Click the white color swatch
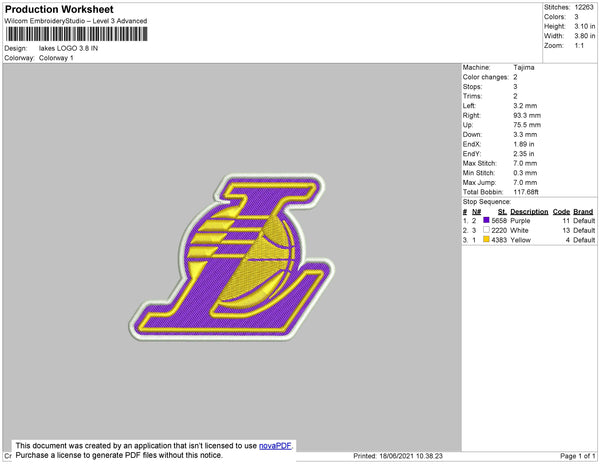This screenshot has width=600, height=464. (x=486, y=230)
